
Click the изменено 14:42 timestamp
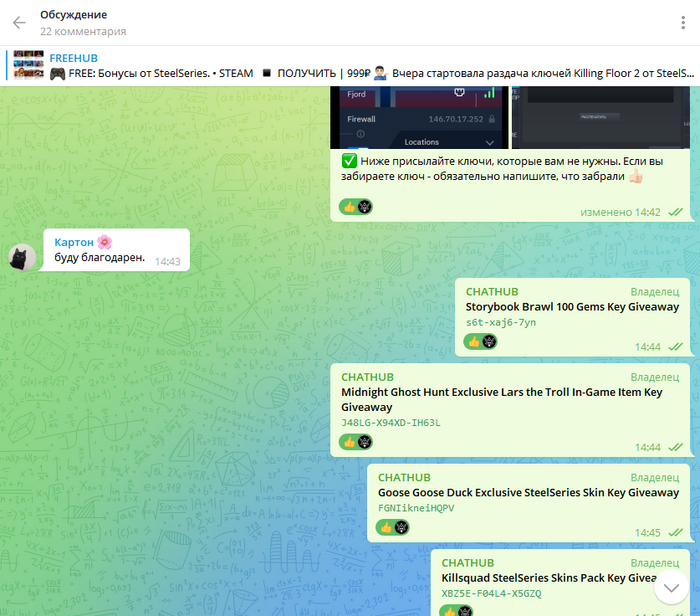pyautogui.click(x=620, y=212)
